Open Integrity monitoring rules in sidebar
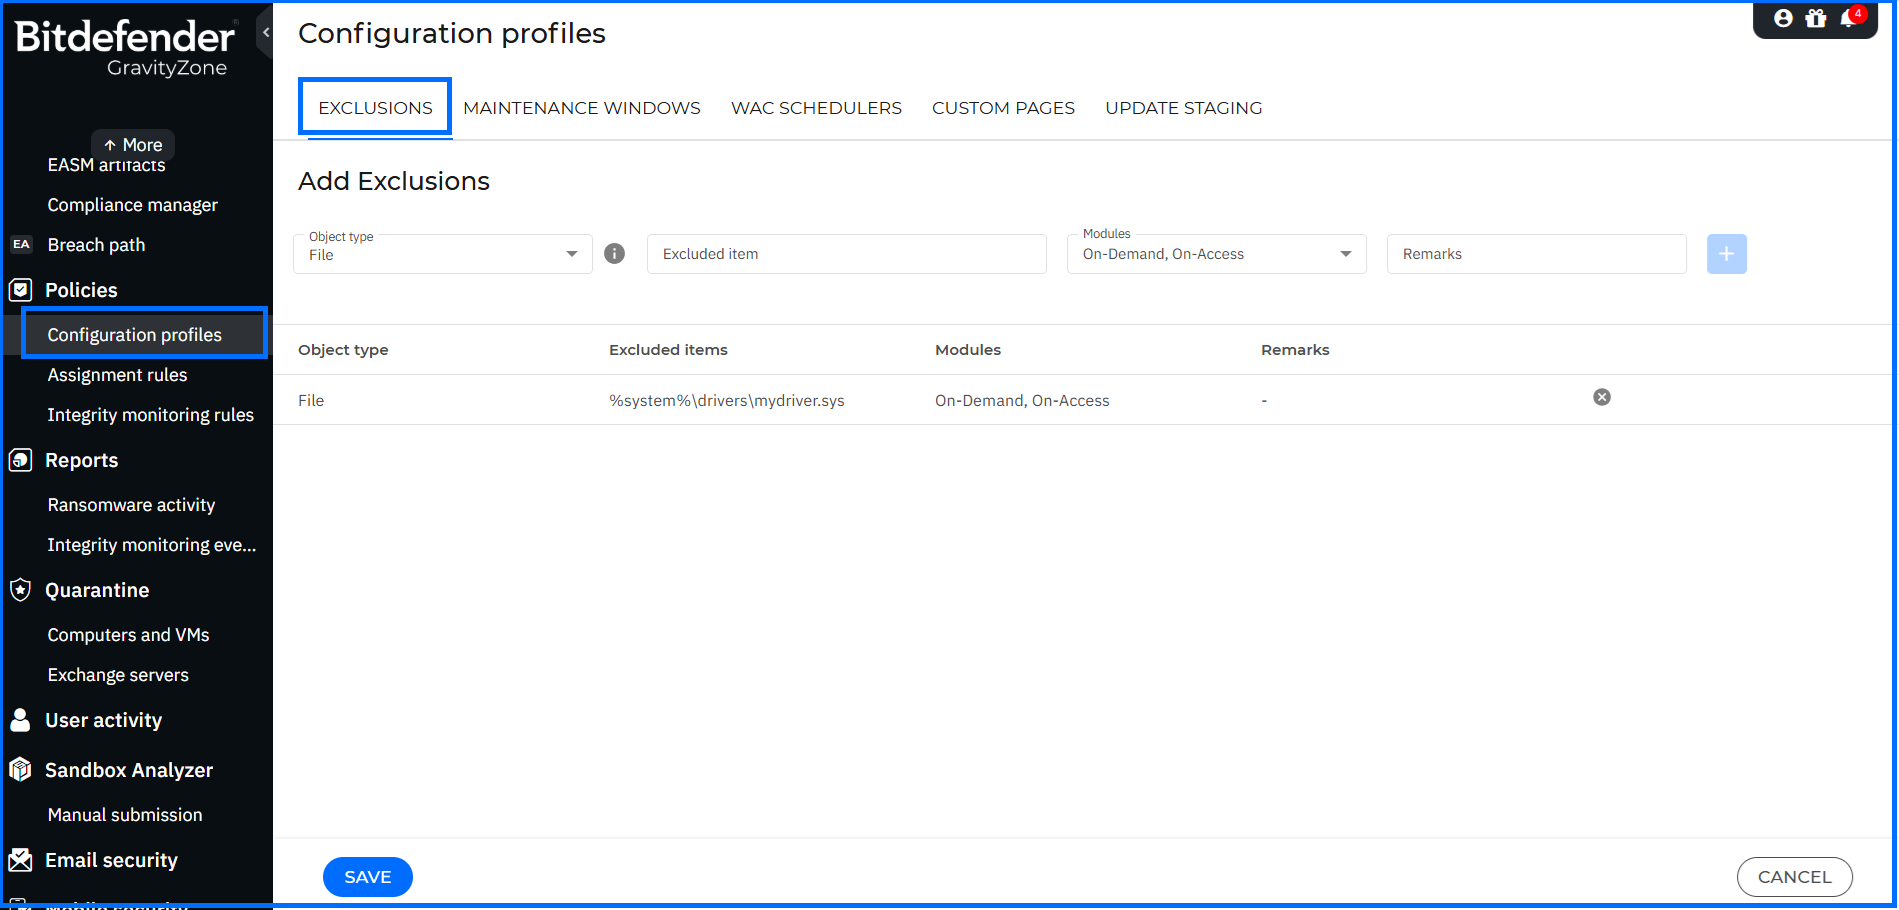 point(151,415)
